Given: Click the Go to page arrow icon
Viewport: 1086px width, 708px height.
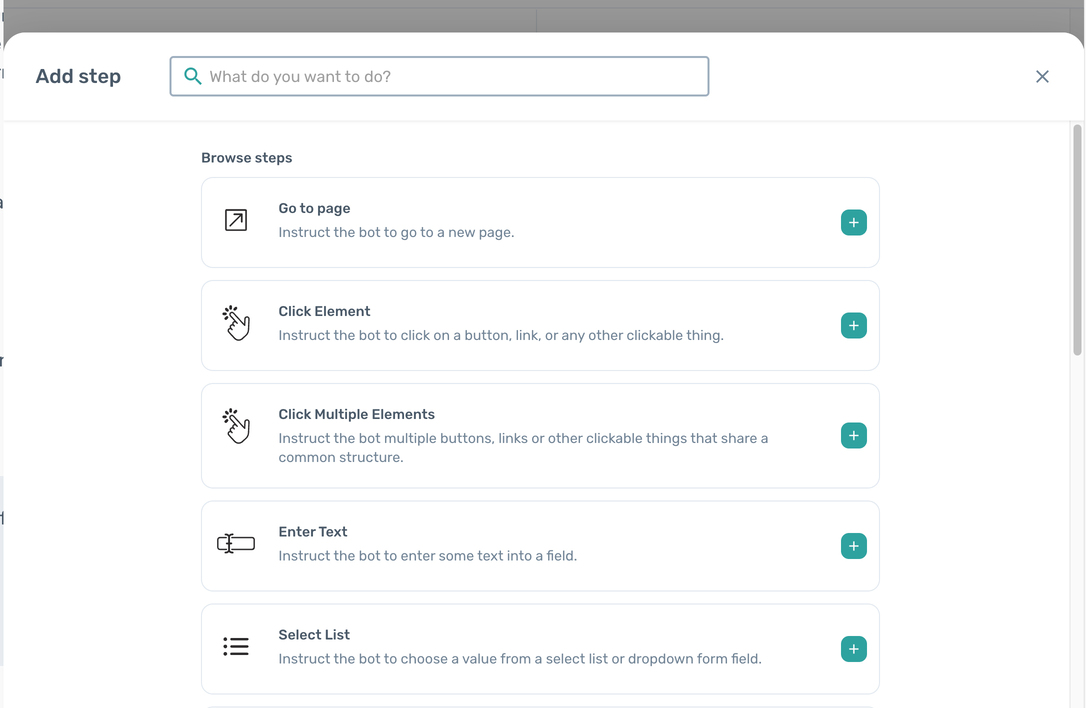Looking at the screenshot, I should (x=236, y=220).
